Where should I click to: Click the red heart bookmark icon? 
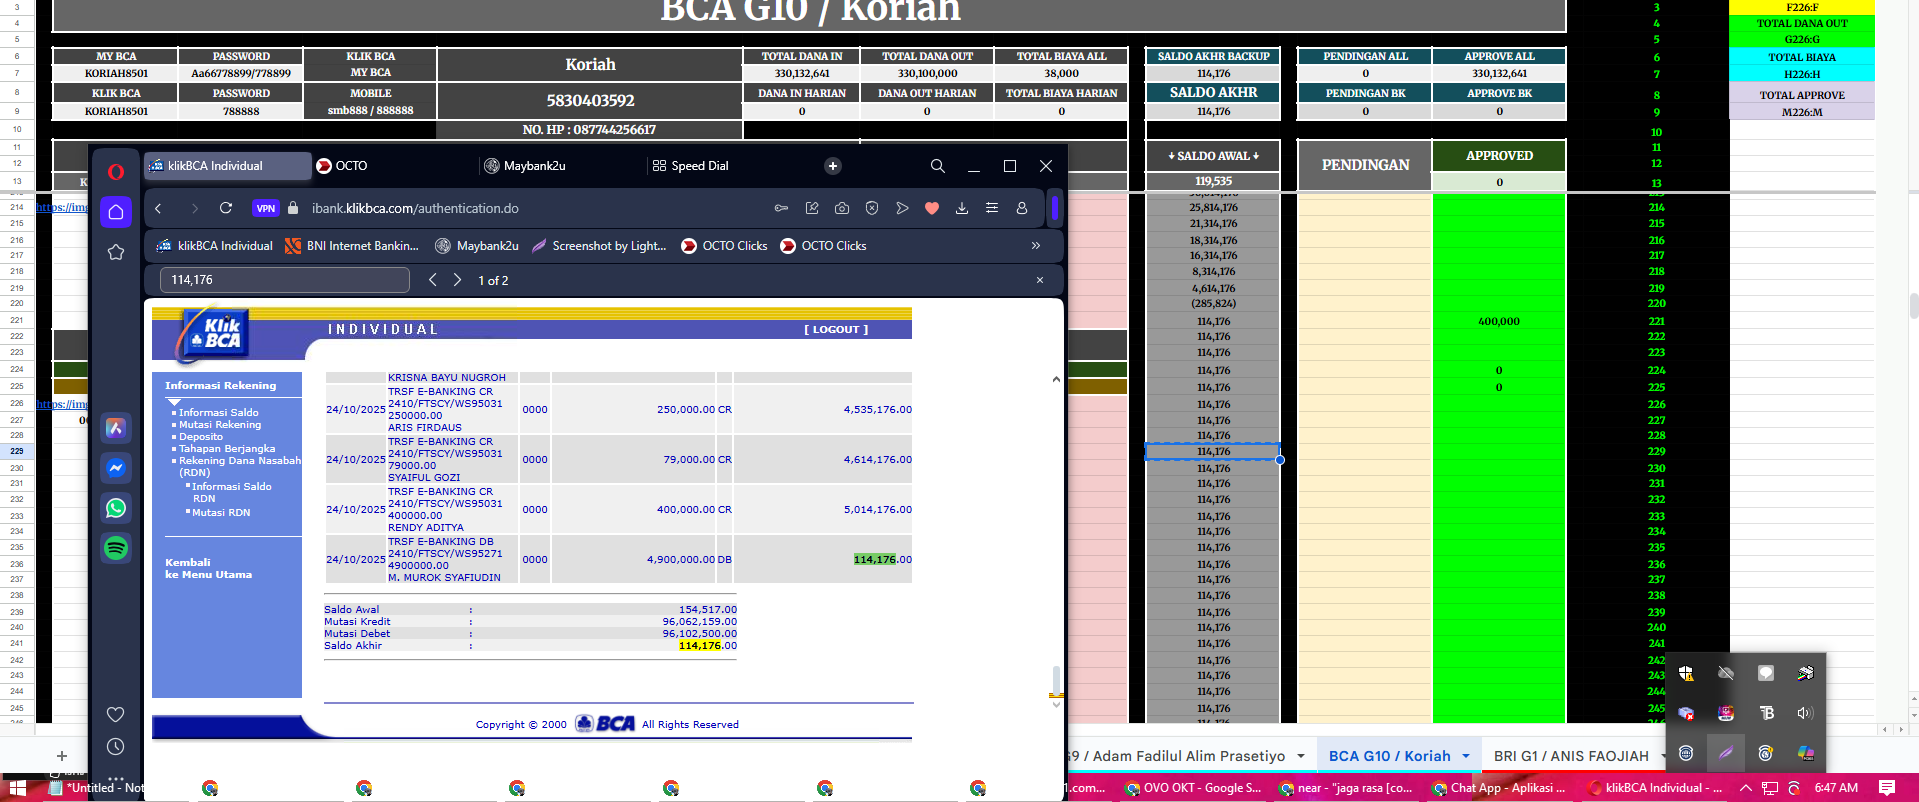(932, 208)
